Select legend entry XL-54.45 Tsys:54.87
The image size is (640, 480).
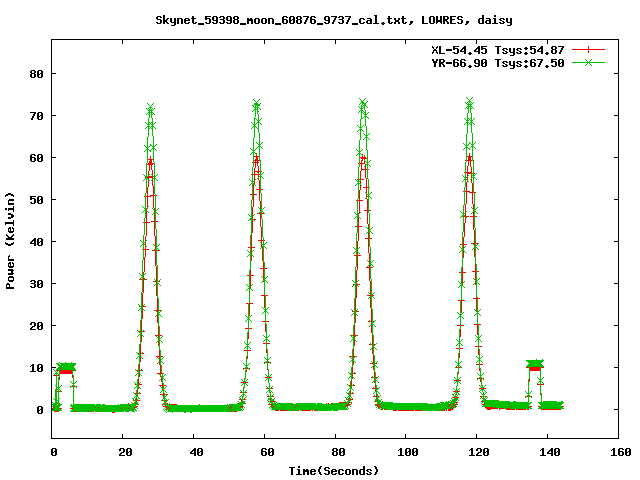[498, 50]
